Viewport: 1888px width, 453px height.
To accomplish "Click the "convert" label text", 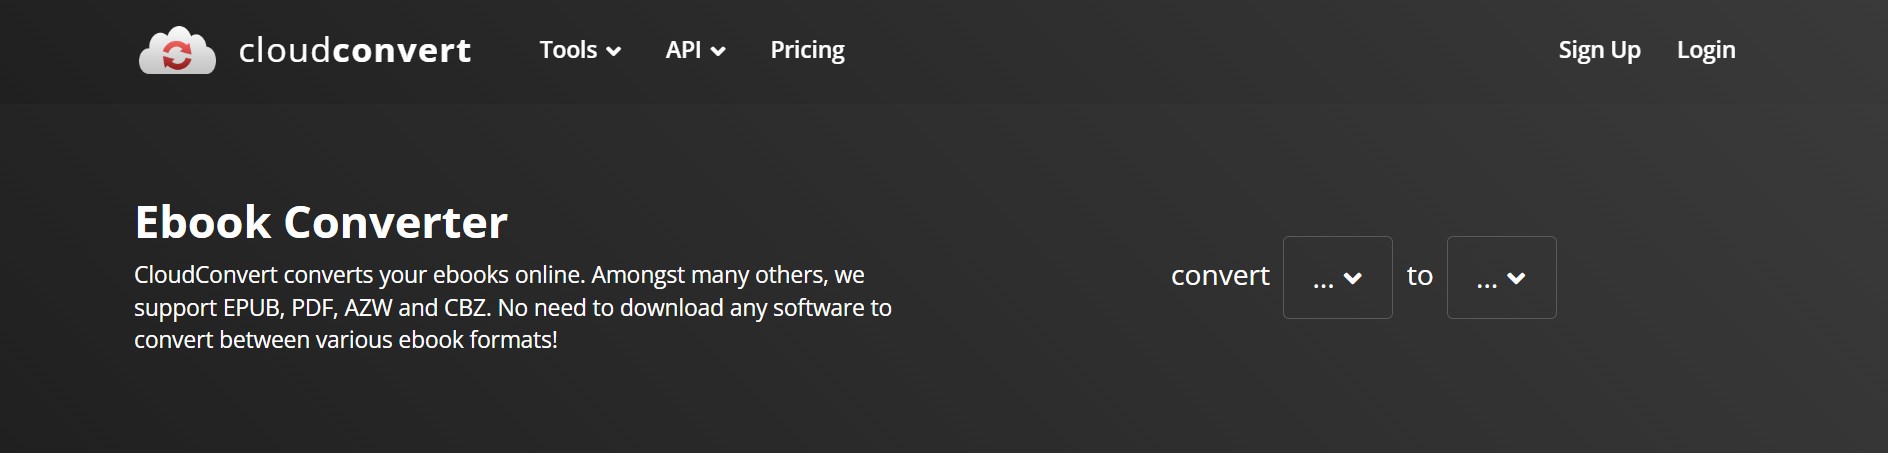I will tap(1220, 276).
